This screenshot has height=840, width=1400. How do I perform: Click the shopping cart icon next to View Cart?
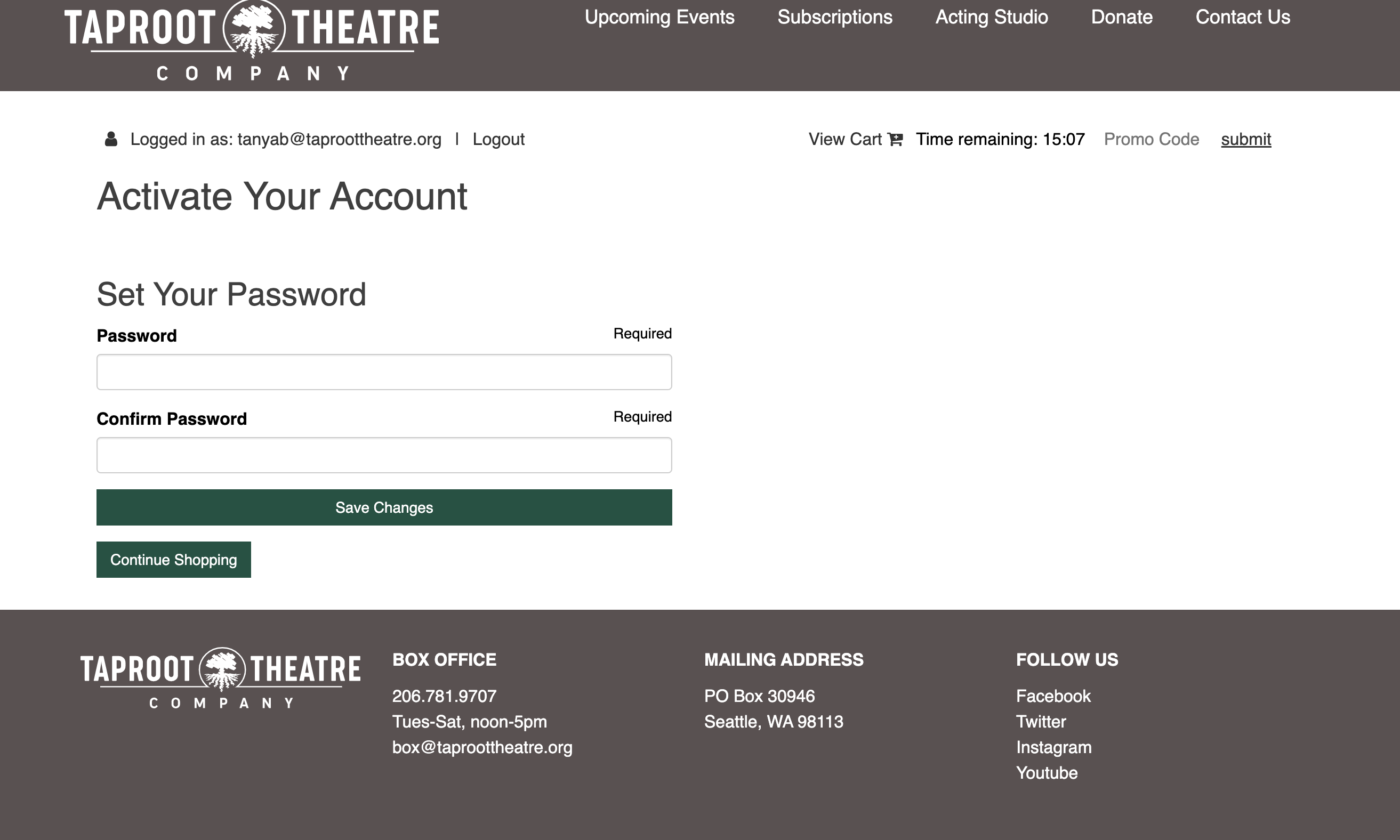[895, 139]
